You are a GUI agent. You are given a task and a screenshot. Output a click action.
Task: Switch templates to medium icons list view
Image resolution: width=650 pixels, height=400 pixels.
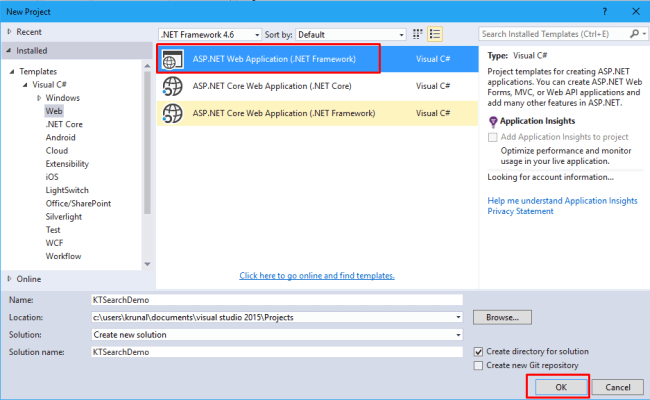[x=434, y=34]
